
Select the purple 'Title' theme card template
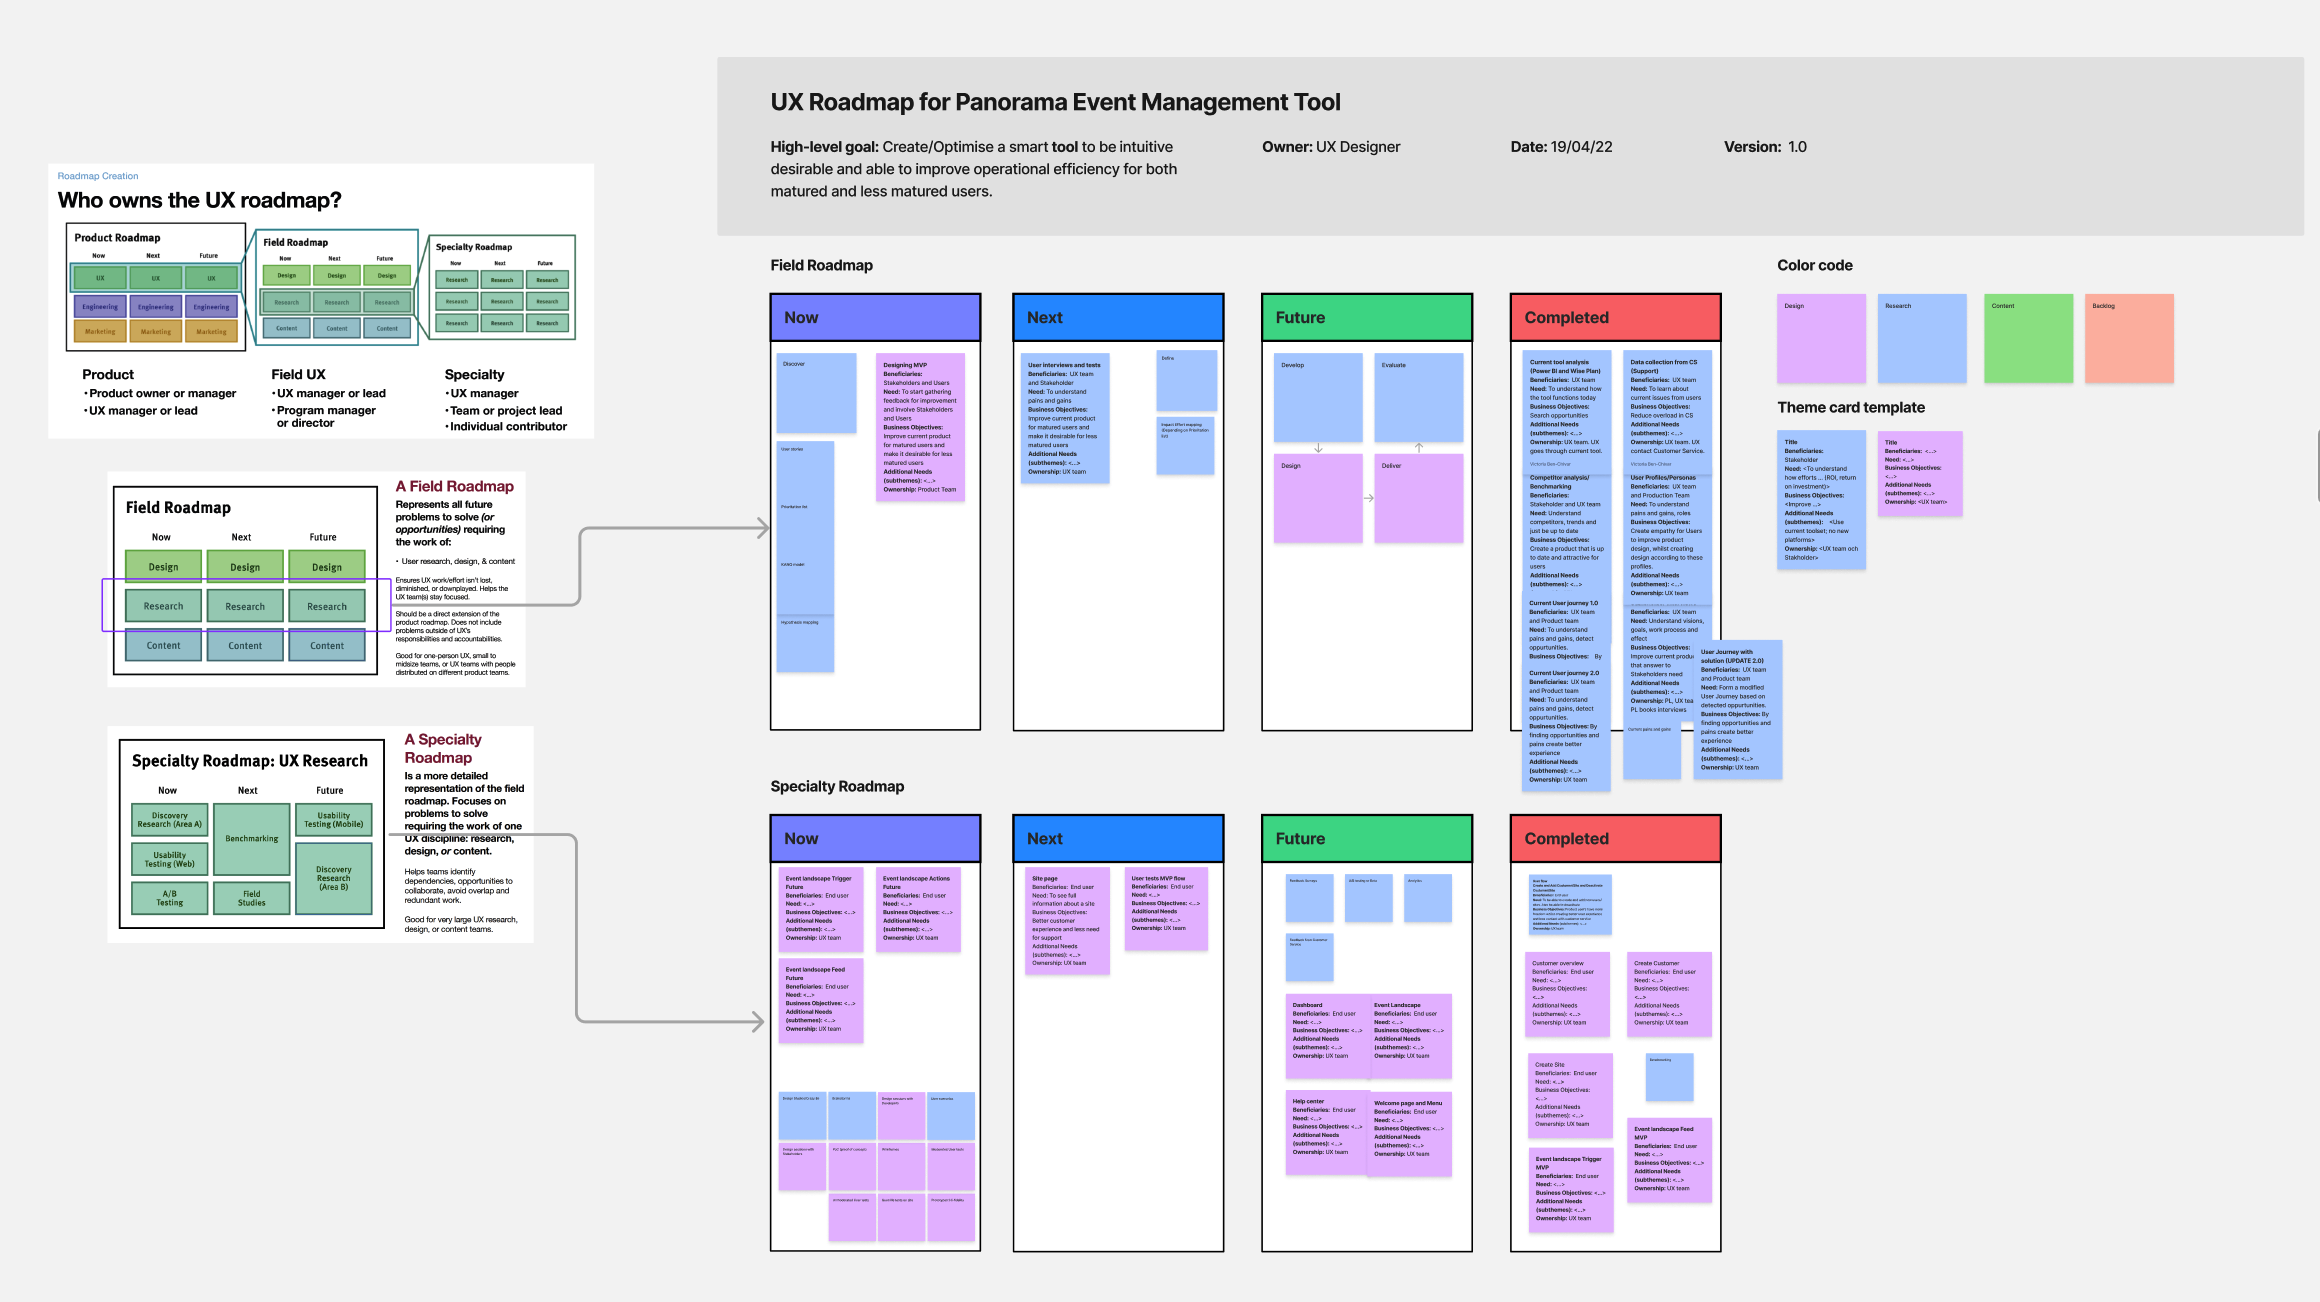click(1920, 473)
